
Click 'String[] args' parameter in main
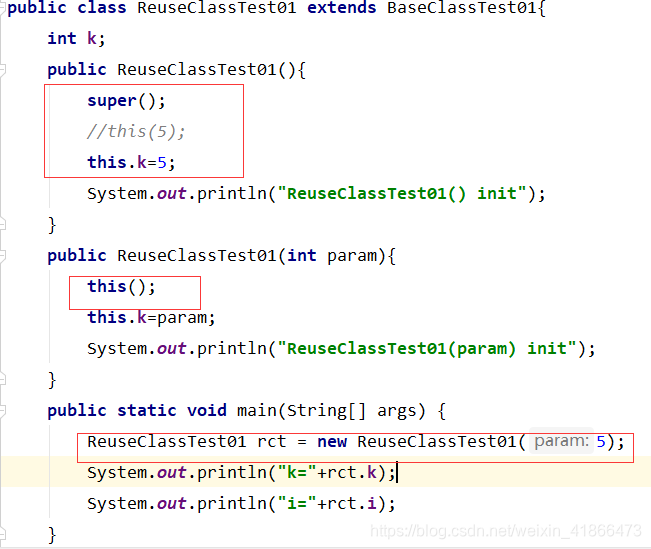(x=351, y=411)
